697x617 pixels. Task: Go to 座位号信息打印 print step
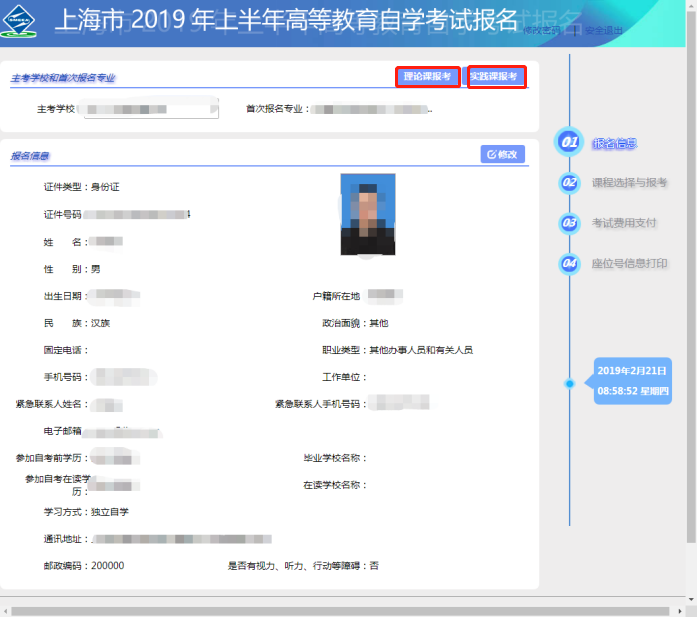pyautogui.click(x=629, y=264)
